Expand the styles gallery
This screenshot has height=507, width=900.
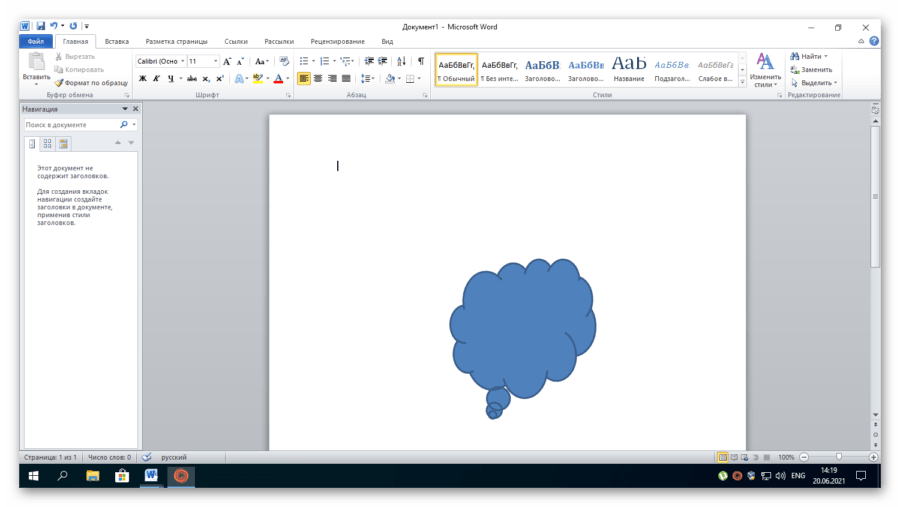click(740, 81)
